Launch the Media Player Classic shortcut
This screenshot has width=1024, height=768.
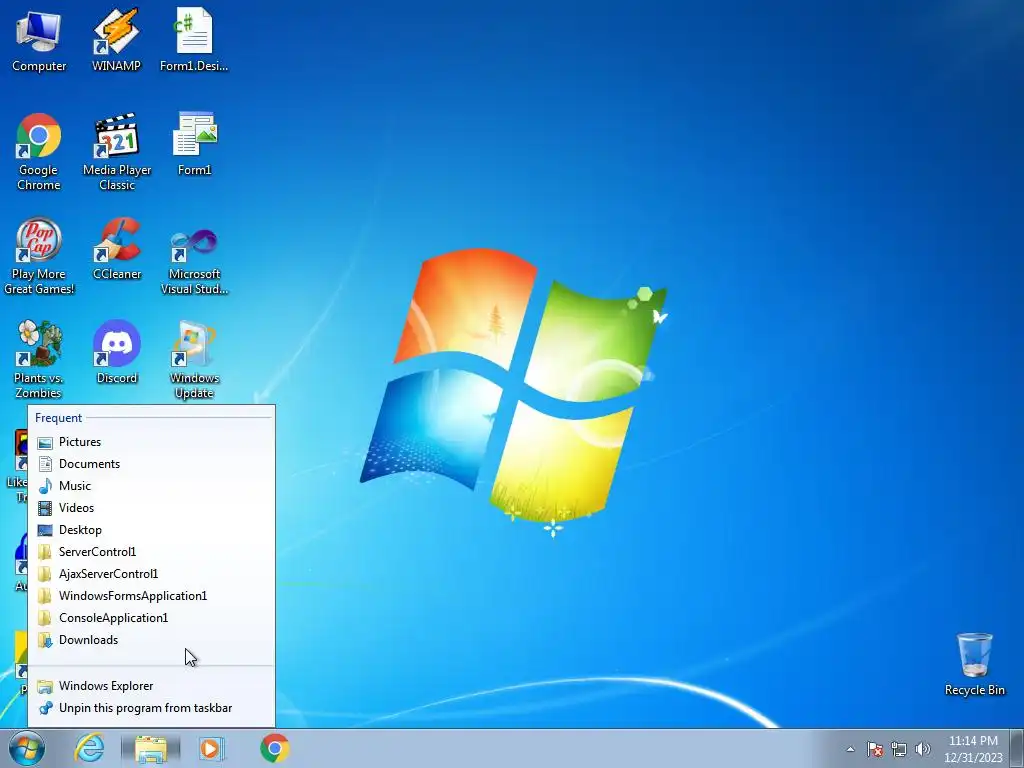[x=117, y=152]
